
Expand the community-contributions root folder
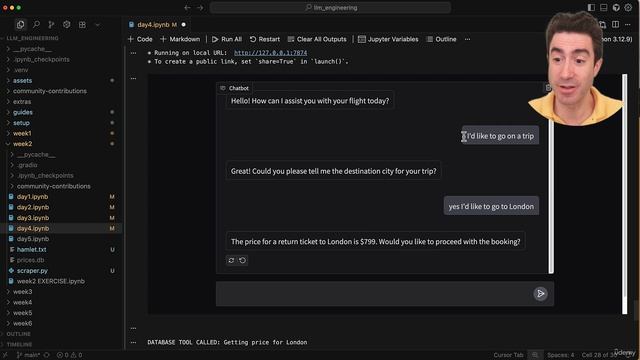point(49,91)
